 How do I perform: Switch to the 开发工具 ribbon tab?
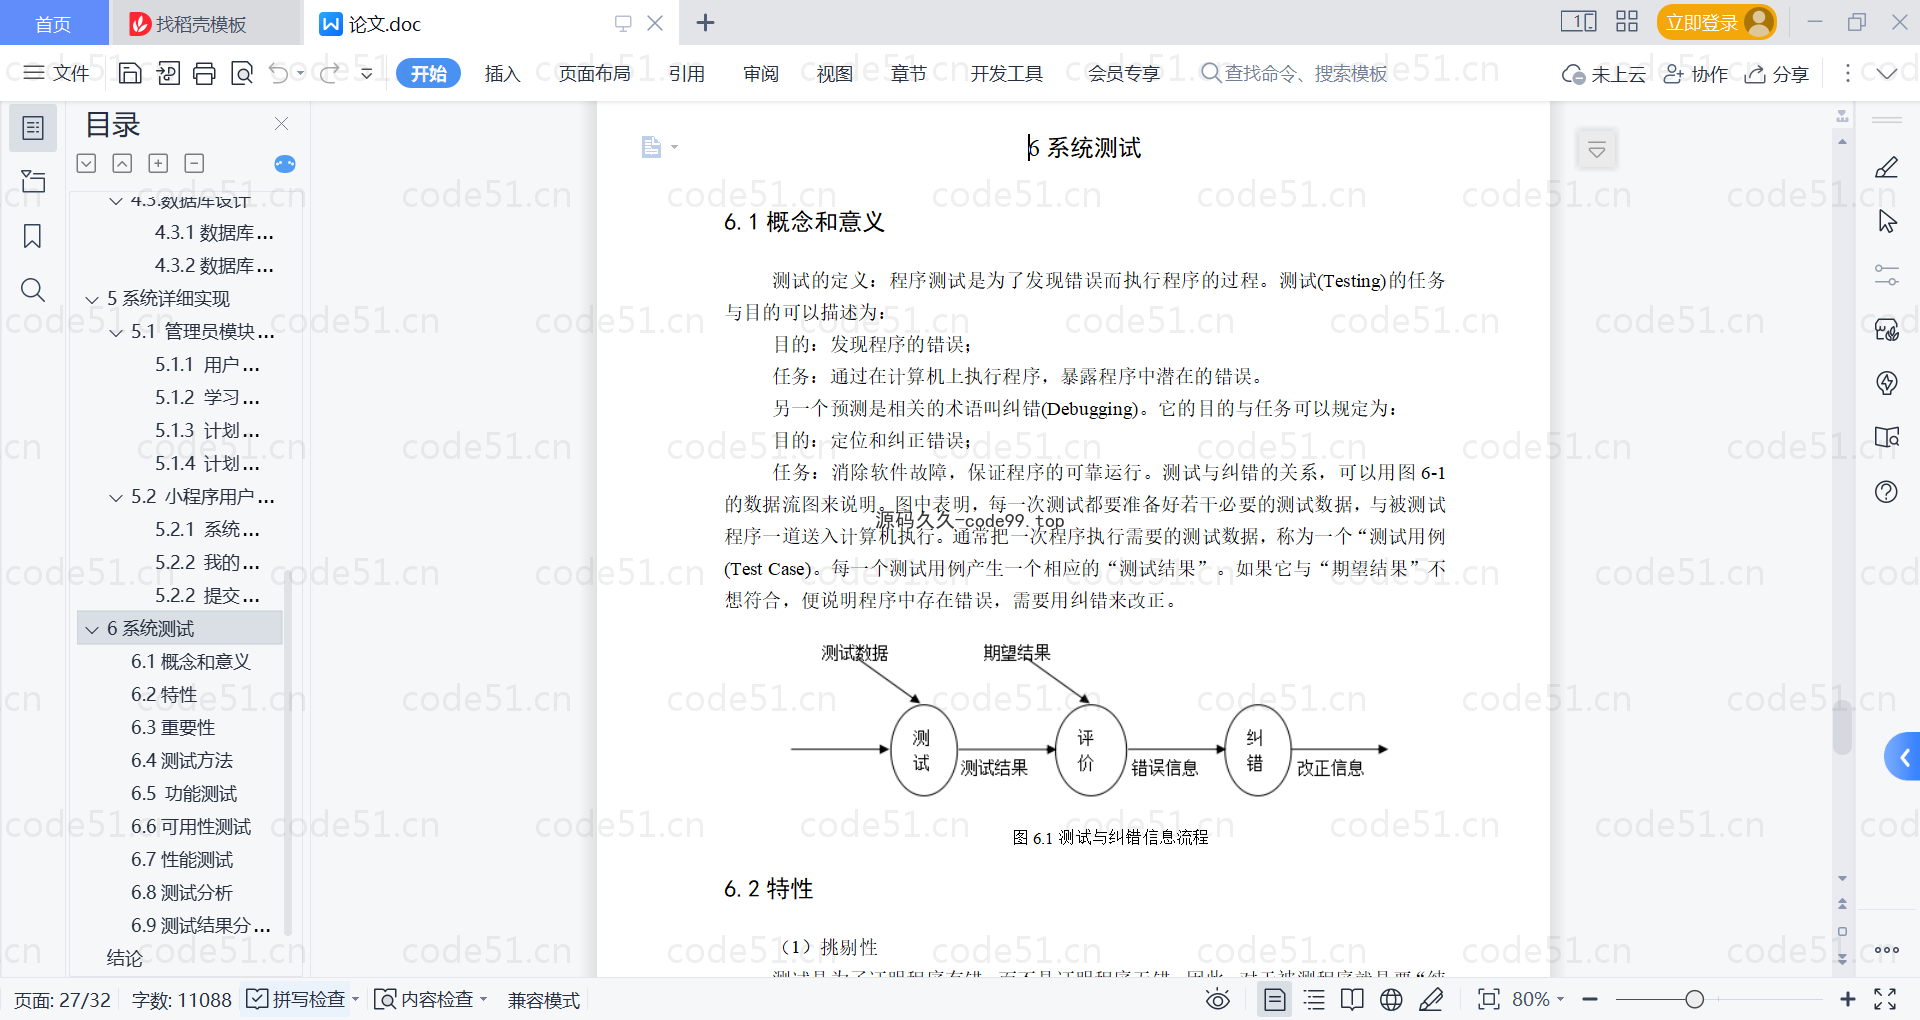click(x=1006, y=73)
